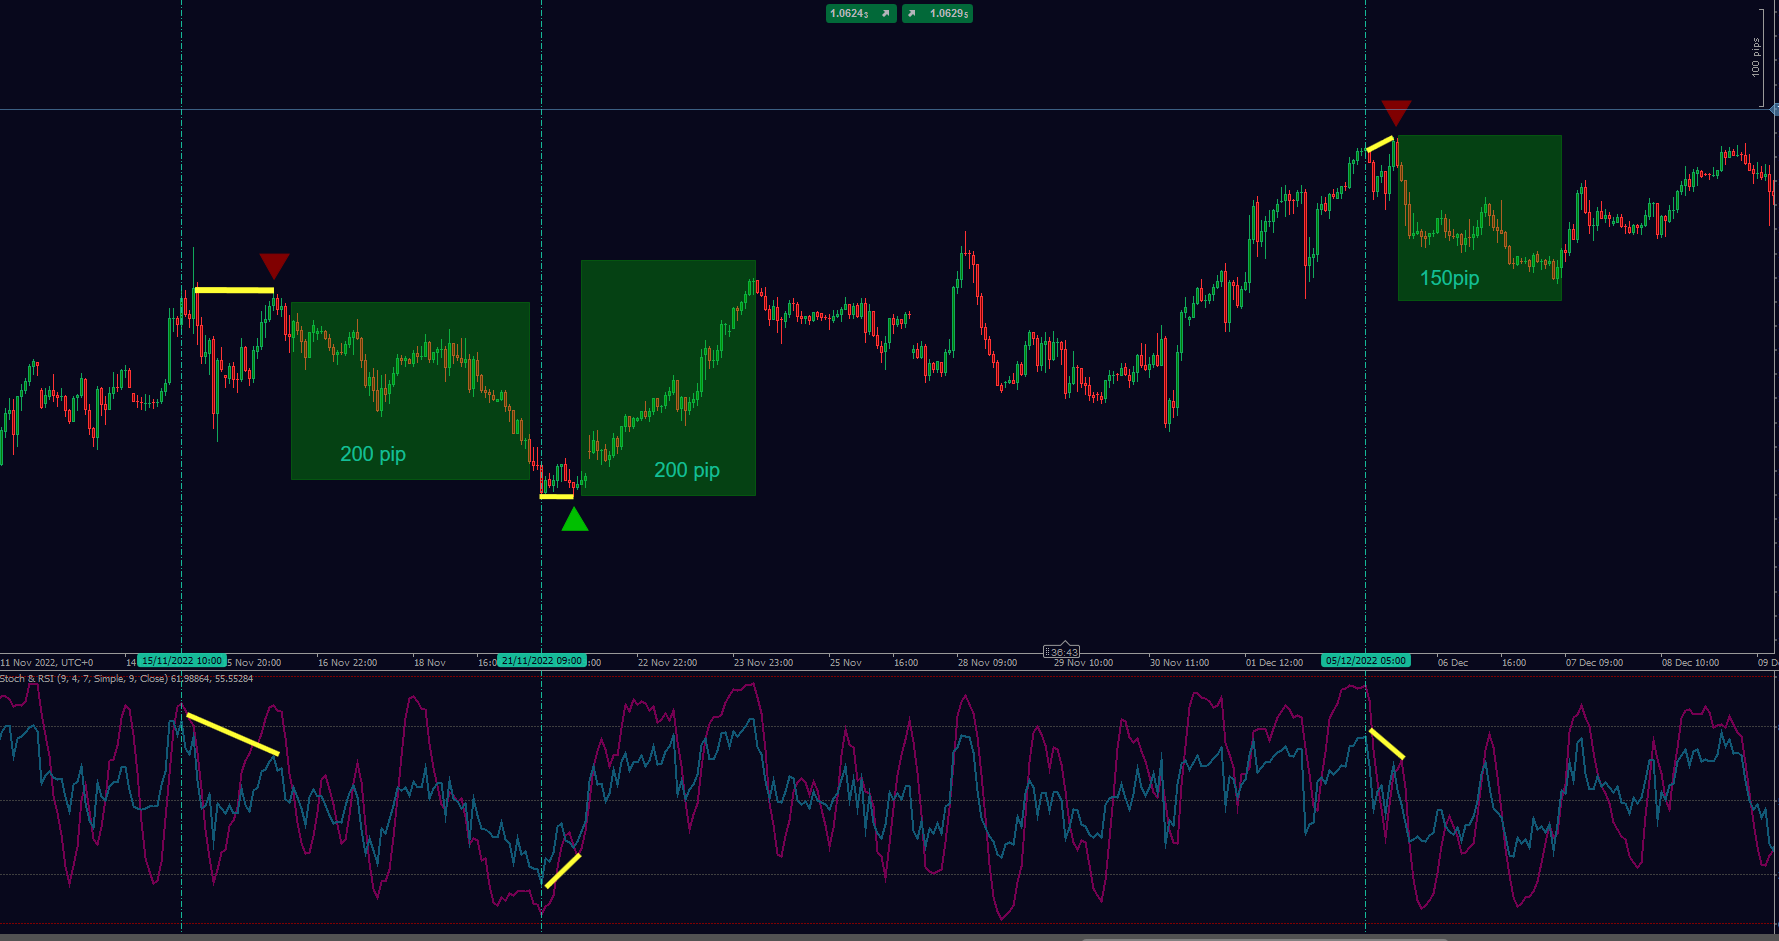This screenshot has width=1779, height=941.
Task: Click the 1.0629 buy price button
Action: click(x=937, y=13)
